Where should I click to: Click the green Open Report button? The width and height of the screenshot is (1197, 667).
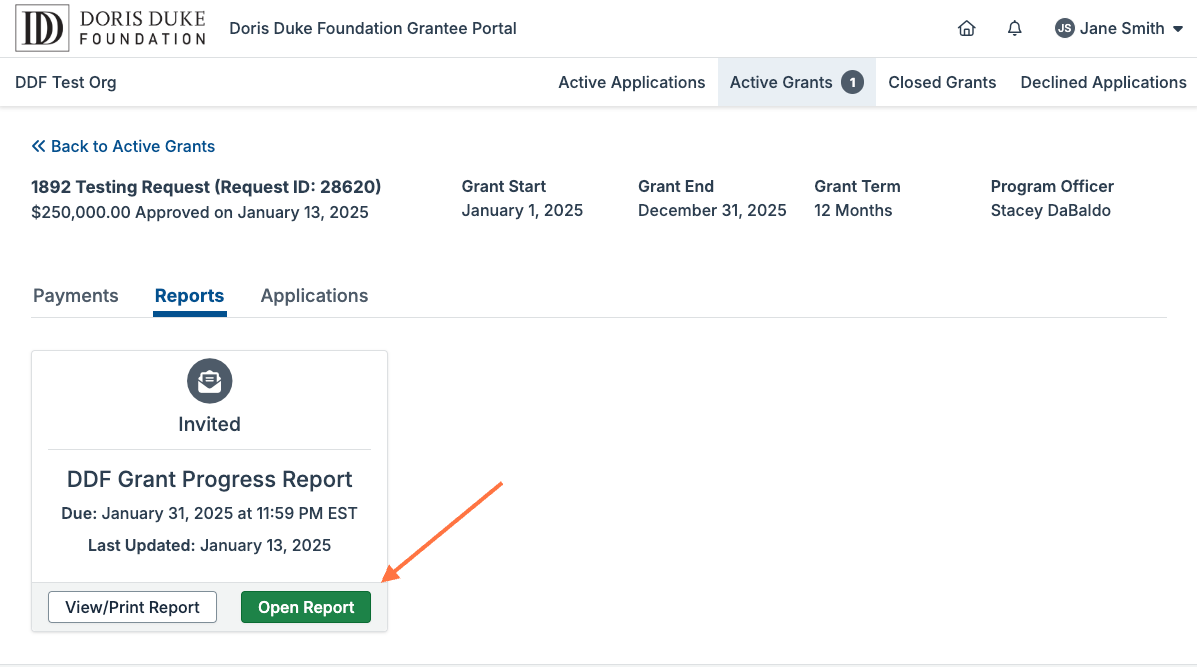[x=306, y=607]
